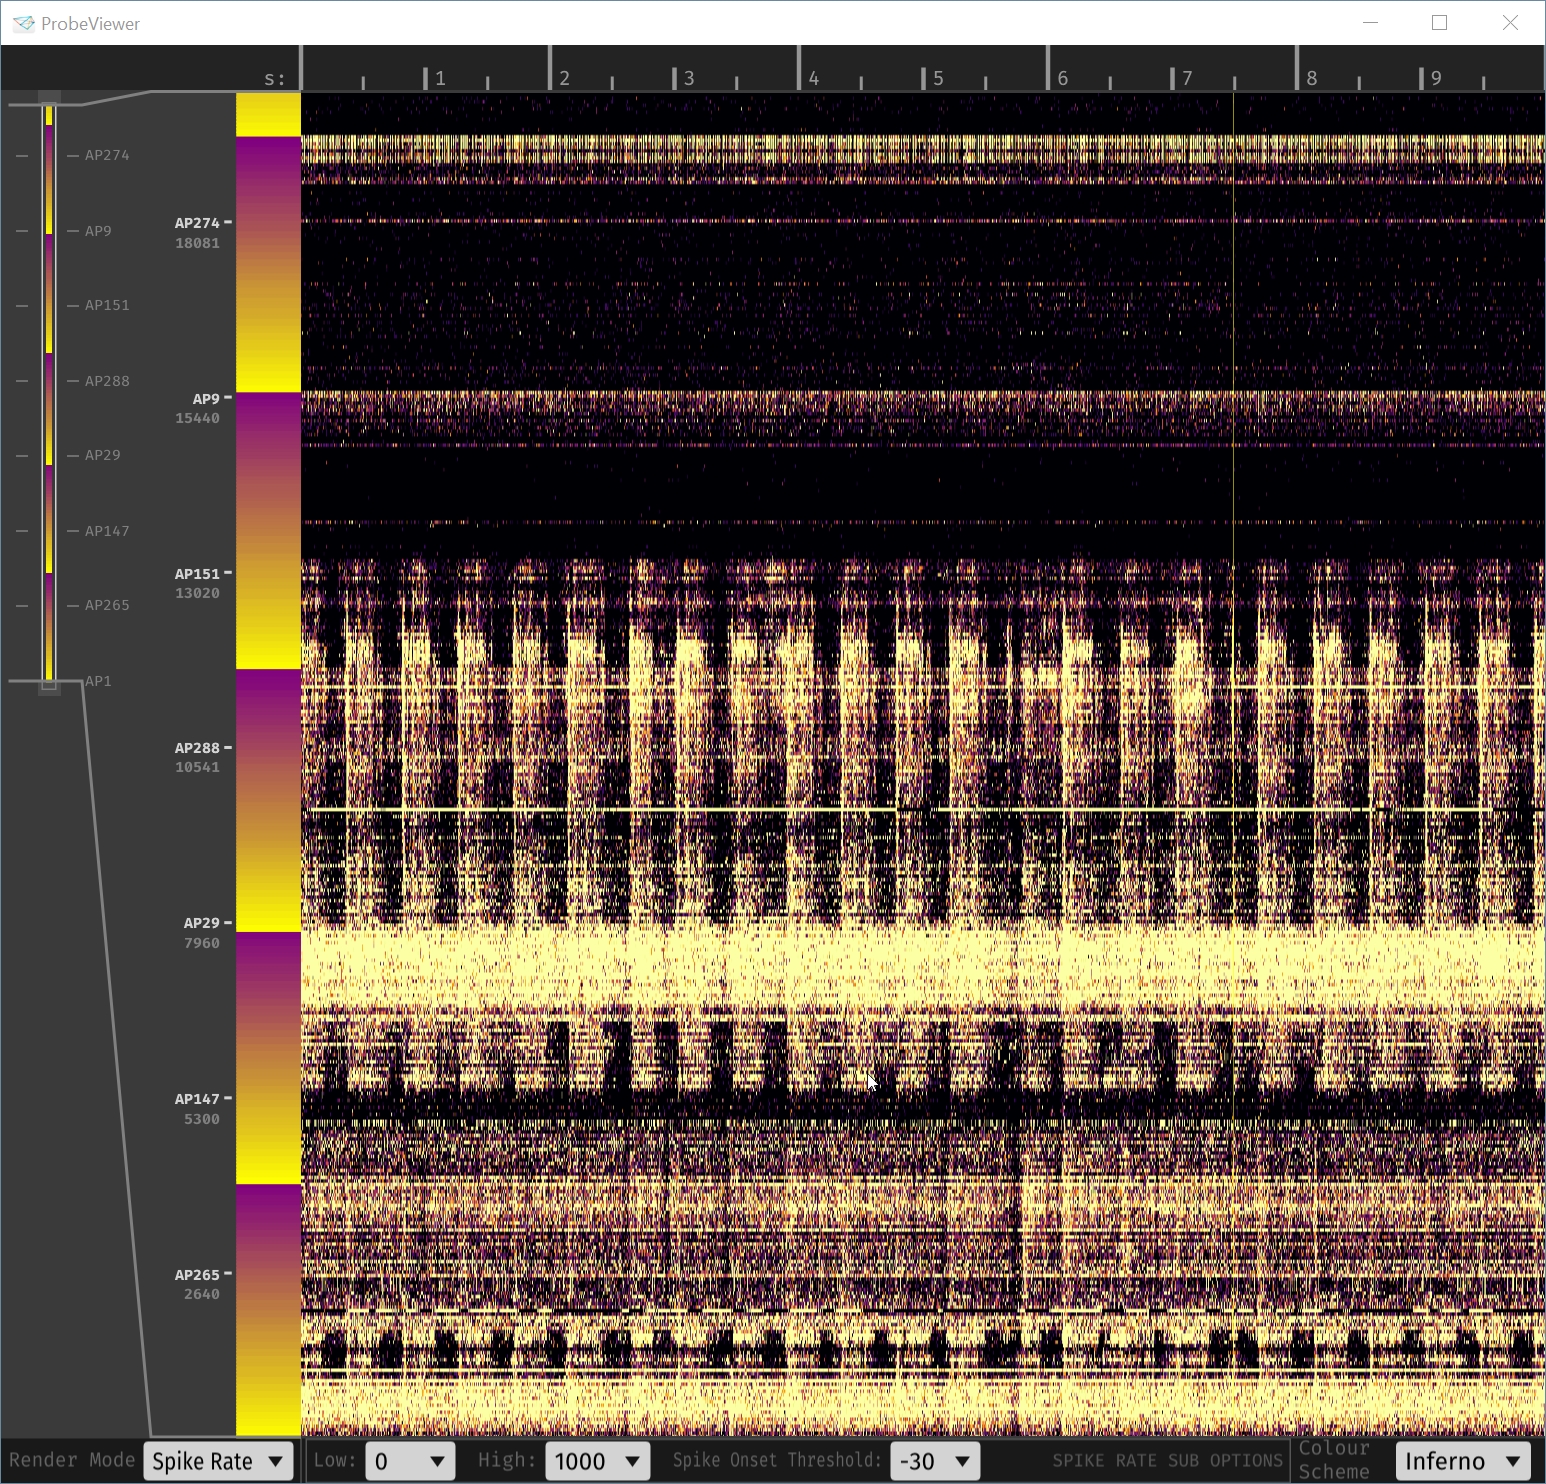Click the 8 second mark on timeline
Screen dimensions: 1546x1484
(1312, 78)
